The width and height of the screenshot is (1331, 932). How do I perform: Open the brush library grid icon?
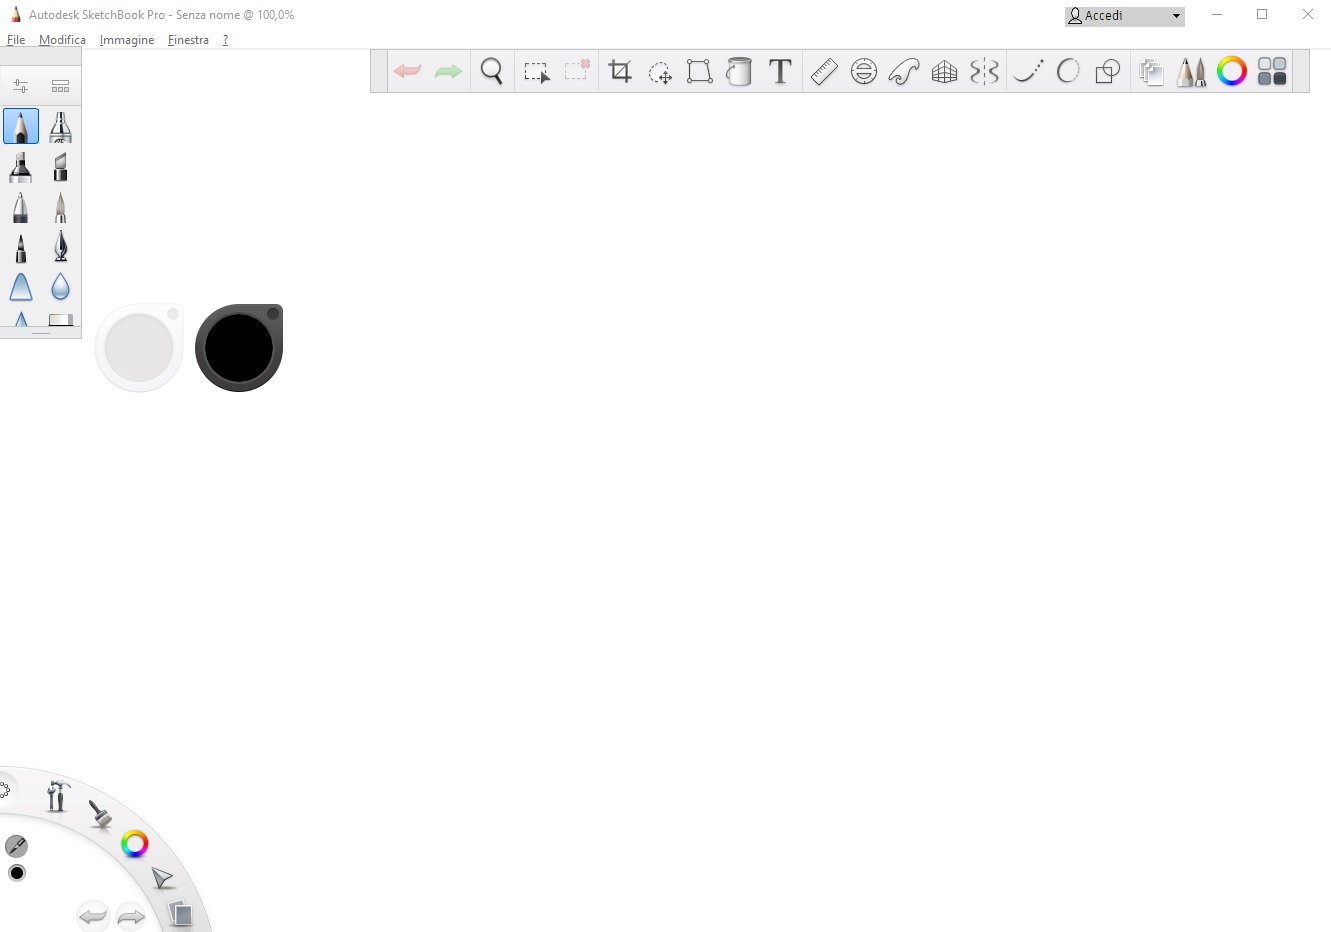coord(61,86)
